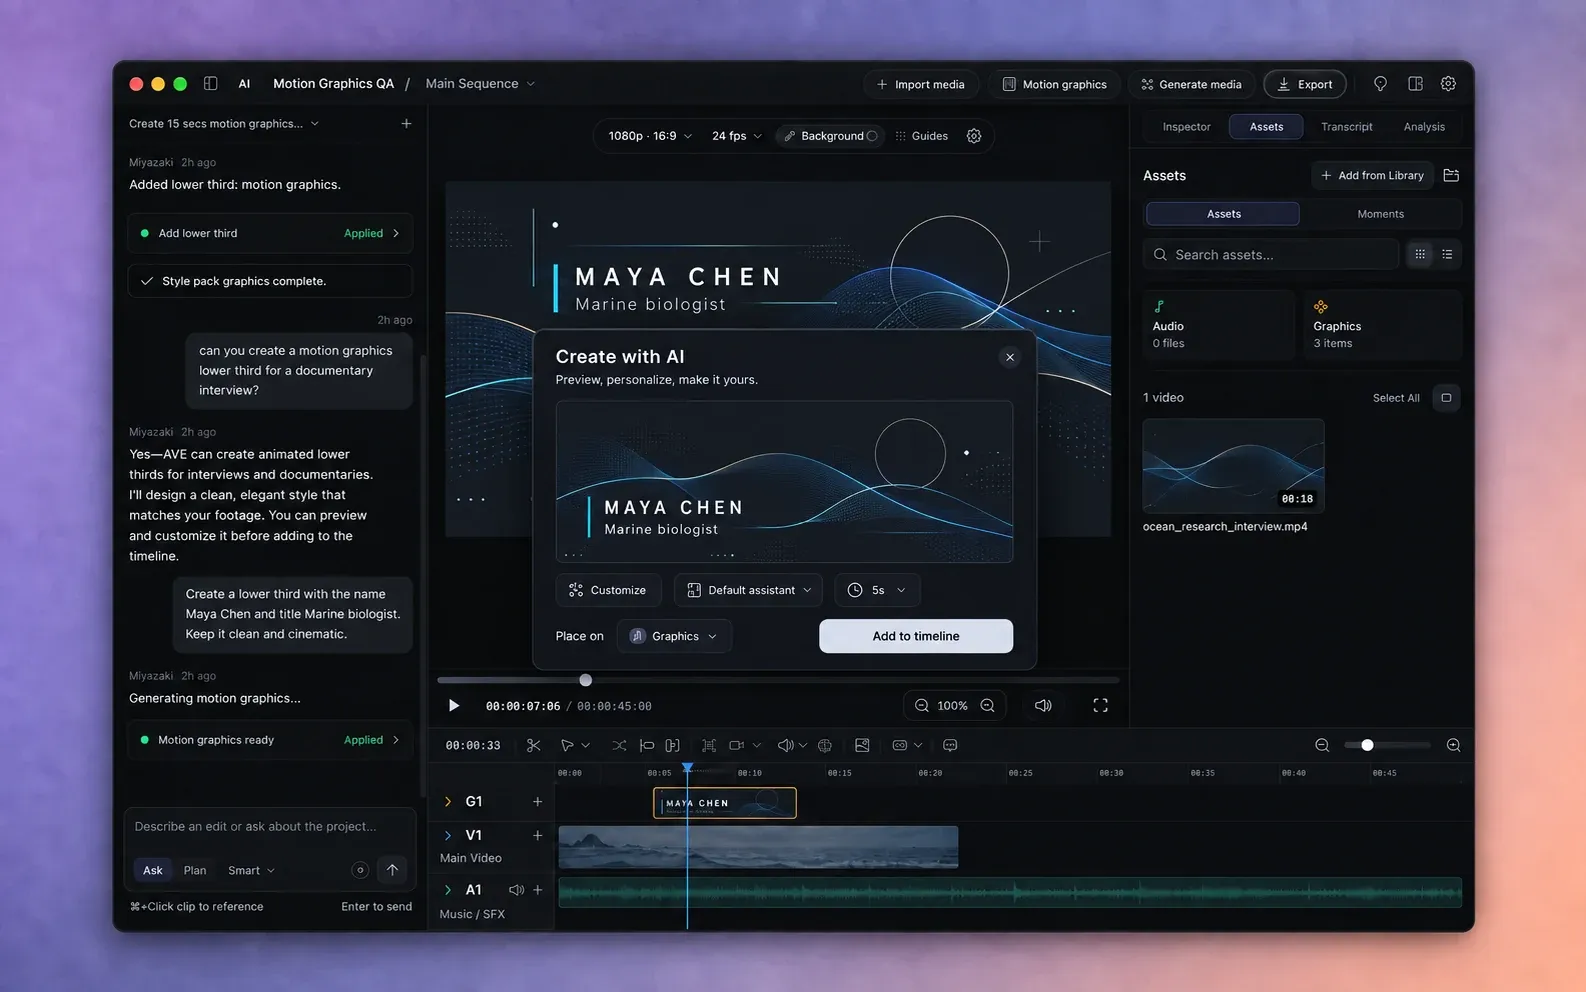Toggle the layout panels icon in the title bar

click(x=1415, y=84)
